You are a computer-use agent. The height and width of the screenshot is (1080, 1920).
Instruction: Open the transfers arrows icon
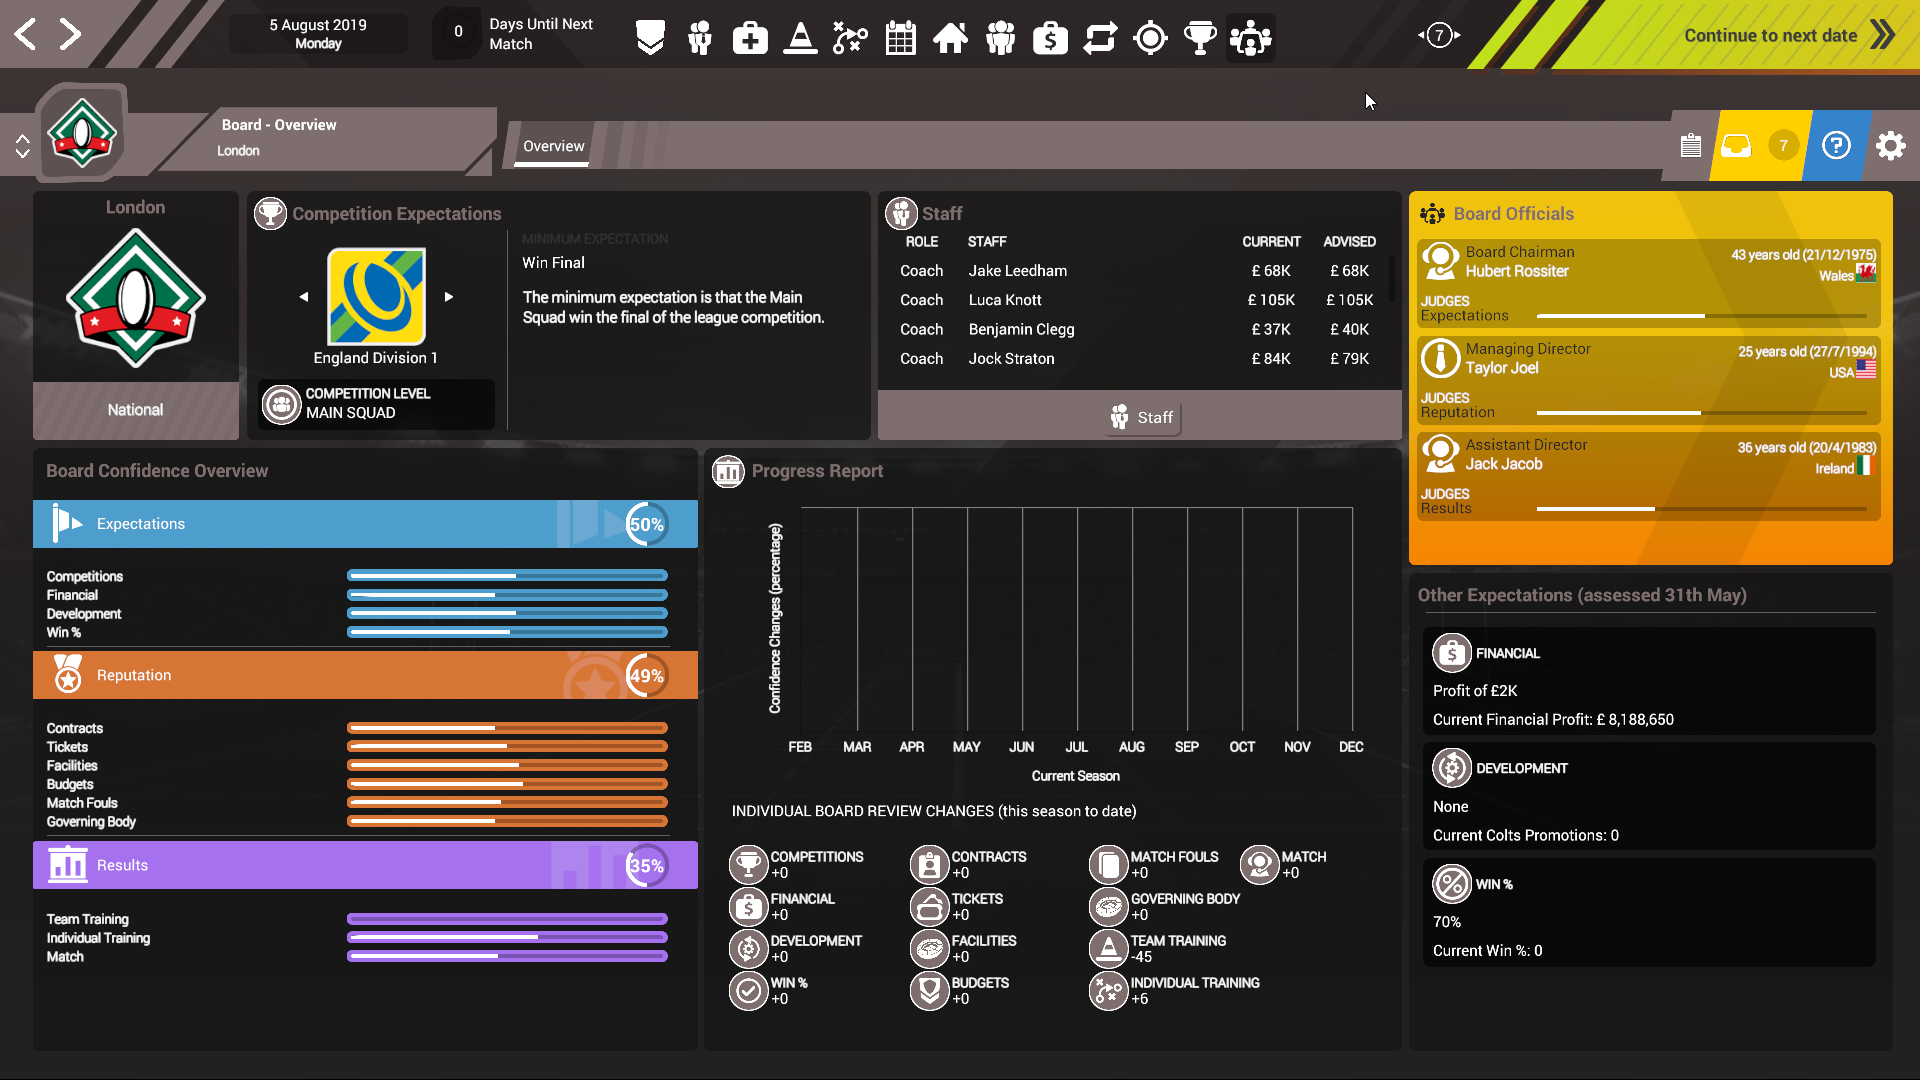click(x=1100, y=38)
